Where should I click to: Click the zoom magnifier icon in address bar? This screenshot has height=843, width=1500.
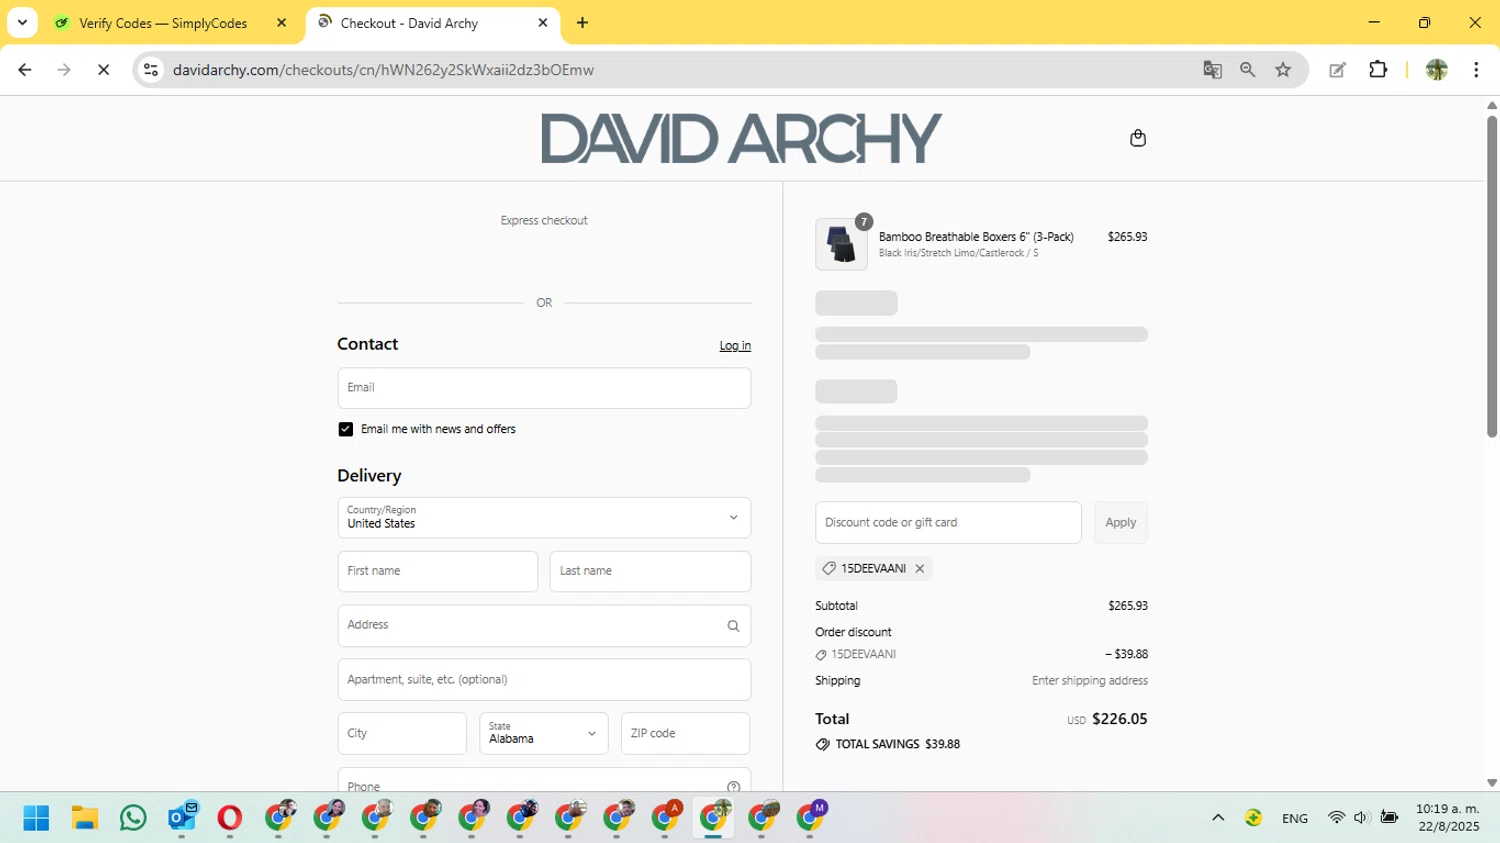1247,70
